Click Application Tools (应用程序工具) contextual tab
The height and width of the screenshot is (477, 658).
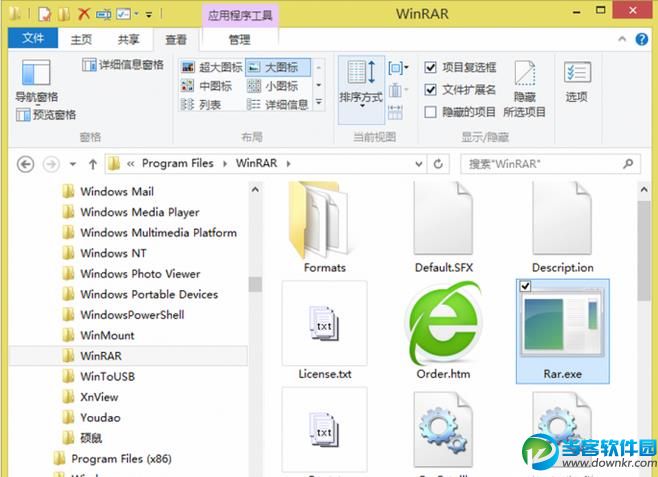point(240,16)
